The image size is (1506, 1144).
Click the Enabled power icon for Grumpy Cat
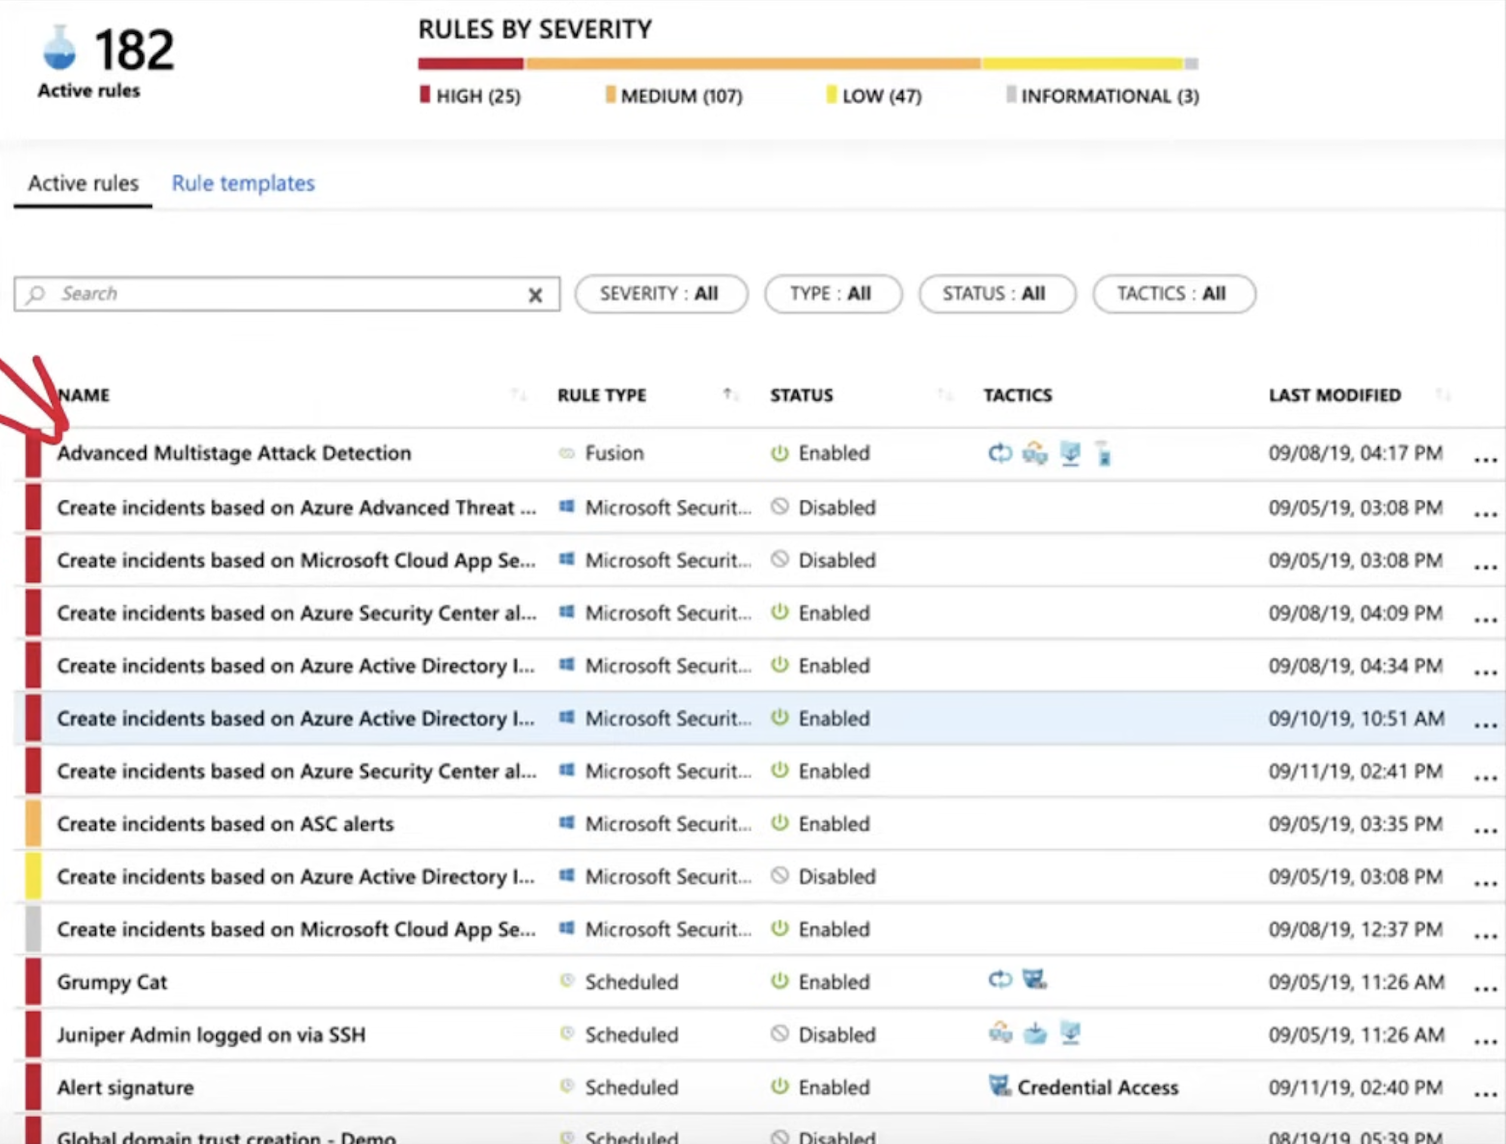point(780,981)
